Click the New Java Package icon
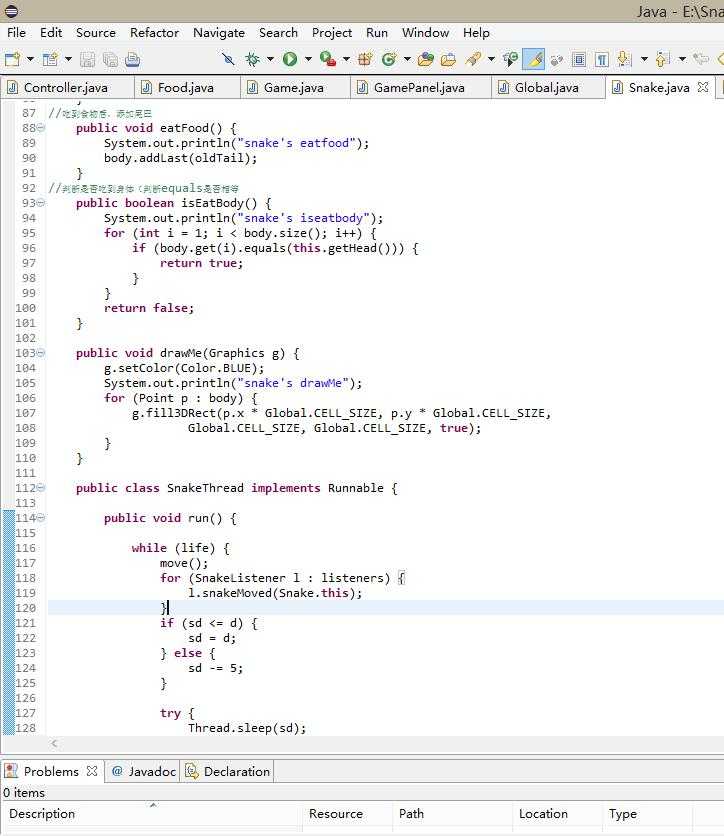The height and width of the screenshot is (836, 724). point(365,59)
